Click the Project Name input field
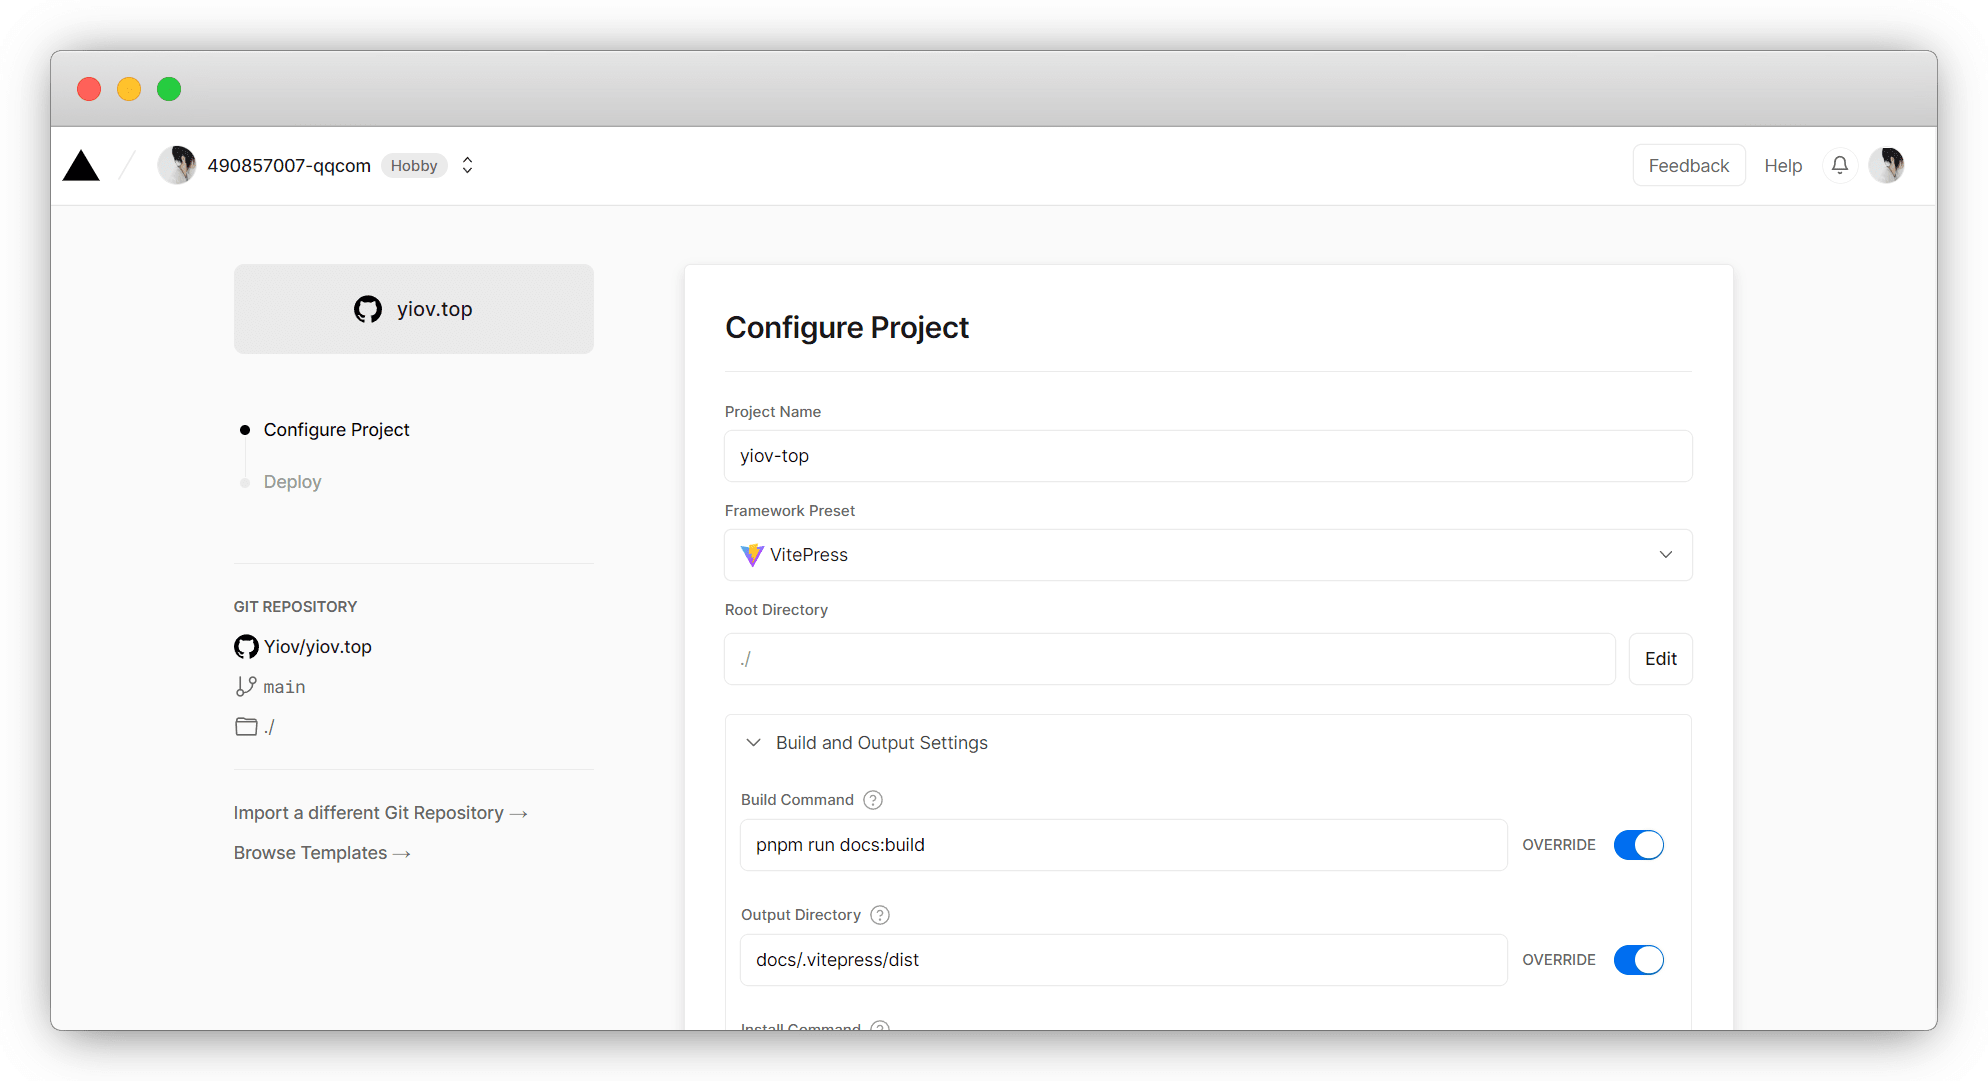Screen dimensions: 1988x1081 click(x=1207, y=456)
